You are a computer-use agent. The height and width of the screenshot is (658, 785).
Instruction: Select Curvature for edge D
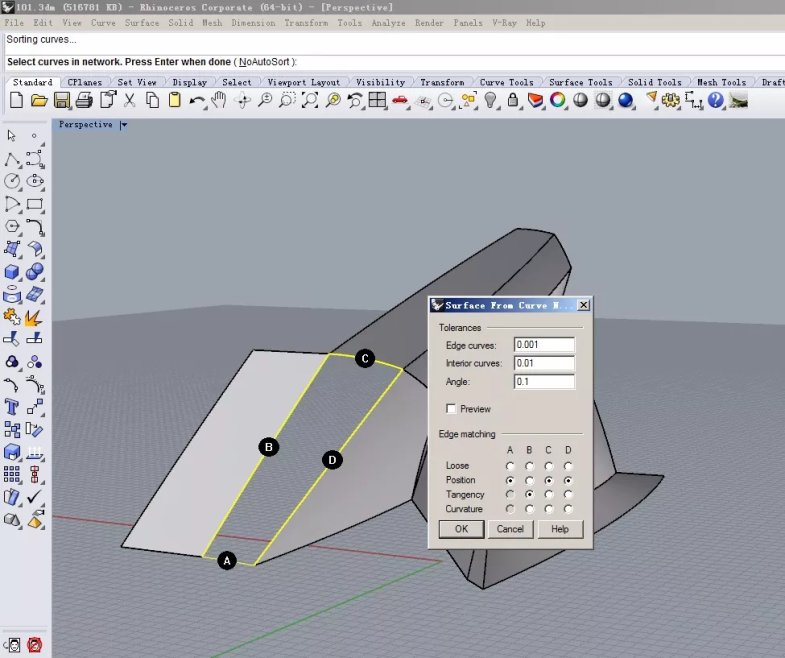pos(568,509)
